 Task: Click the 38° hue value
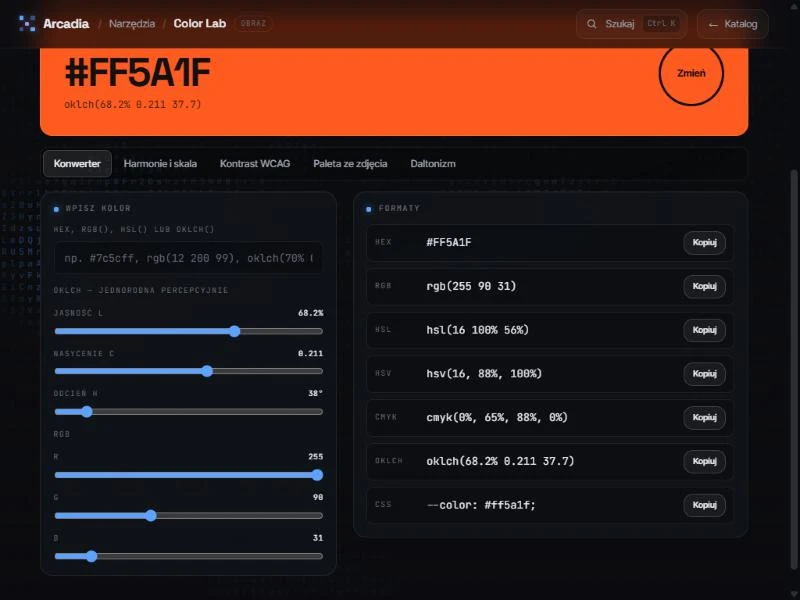(315, 393)
